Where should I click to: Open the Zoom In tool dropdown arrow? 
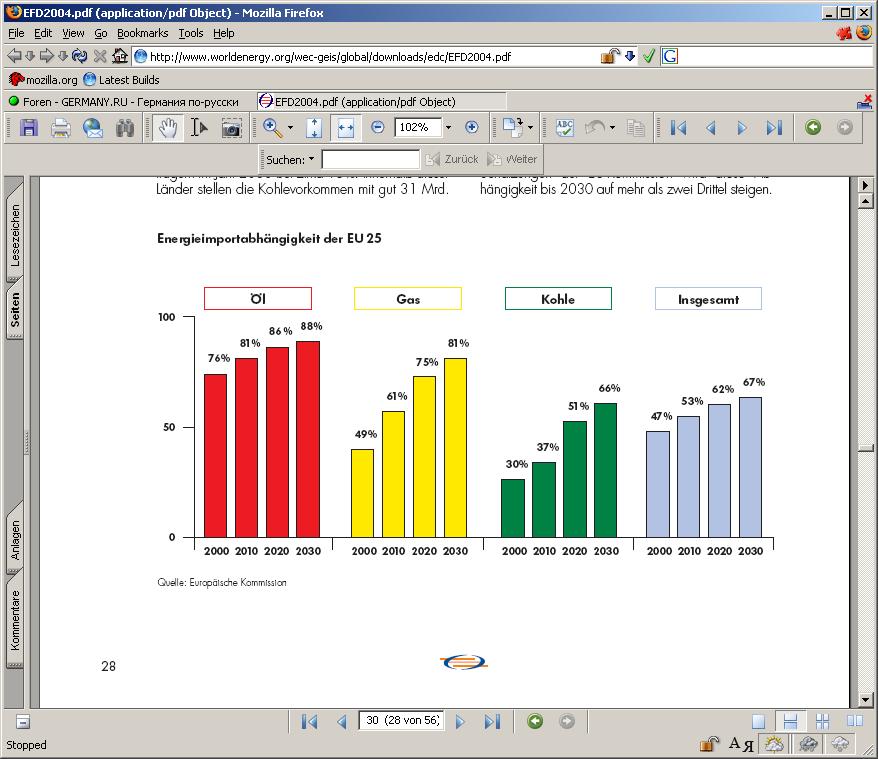pos(291,128)
